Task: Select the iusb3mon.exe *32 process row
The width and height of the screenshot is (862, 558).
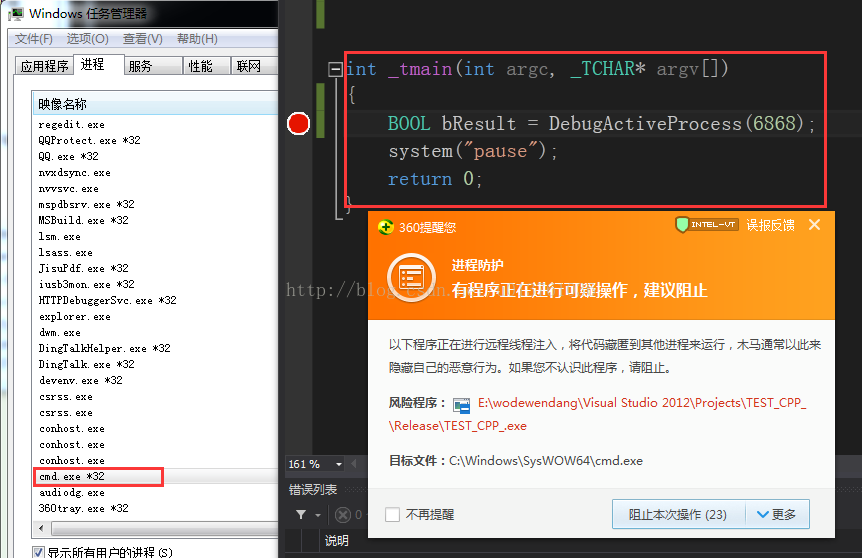Action: (155, 285)
